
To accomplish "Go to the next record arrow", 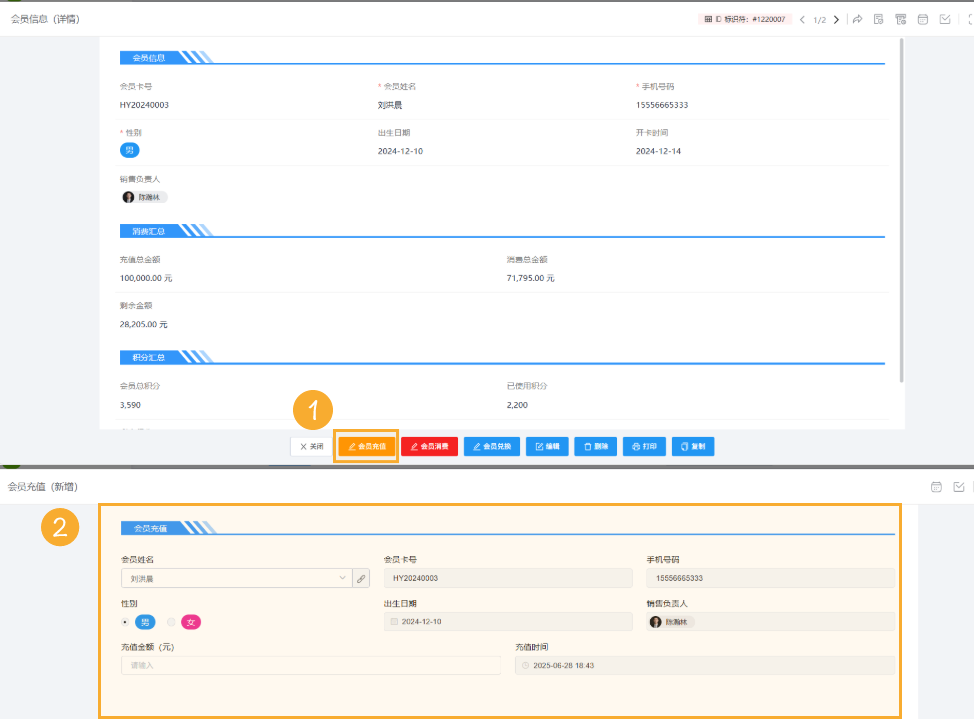I will 836,19.
